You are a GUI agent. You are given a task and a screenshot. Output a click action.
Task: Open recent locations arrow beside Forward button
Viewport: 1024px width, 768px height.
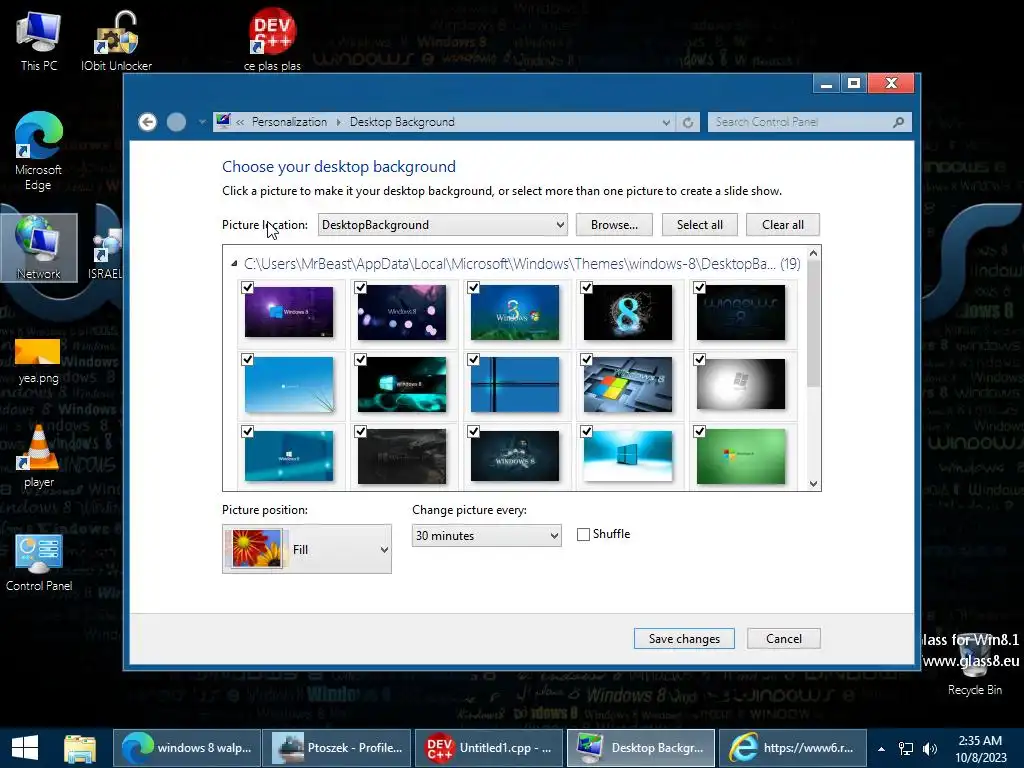(x=202, y=122)
